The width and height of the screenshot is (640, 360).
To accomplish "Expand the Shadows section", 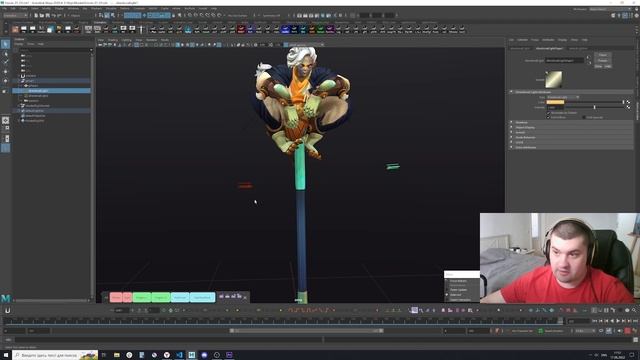I will click(x=571, y=122).
